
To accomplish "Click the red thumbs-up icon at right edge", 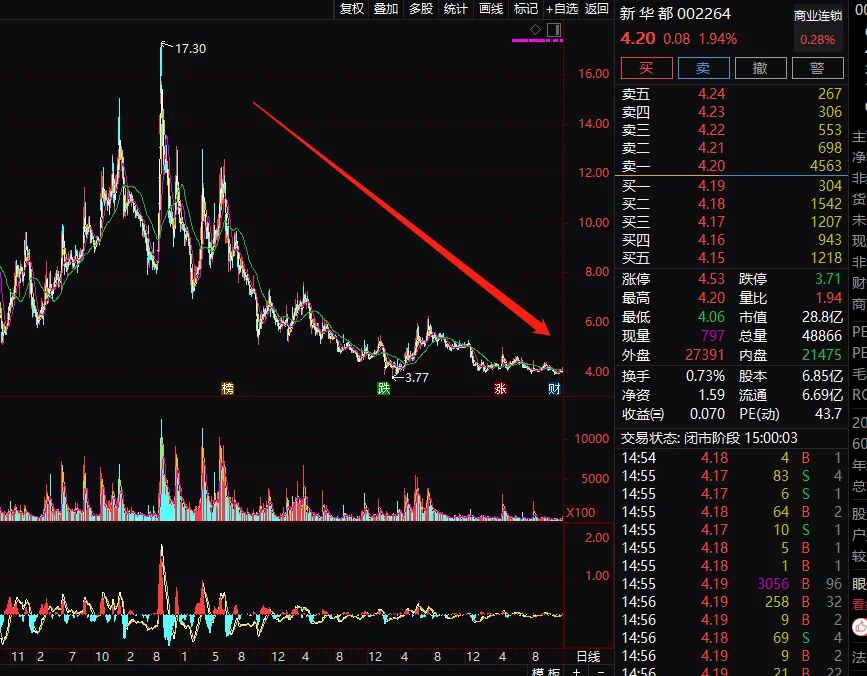I will [x=860, y=627].
